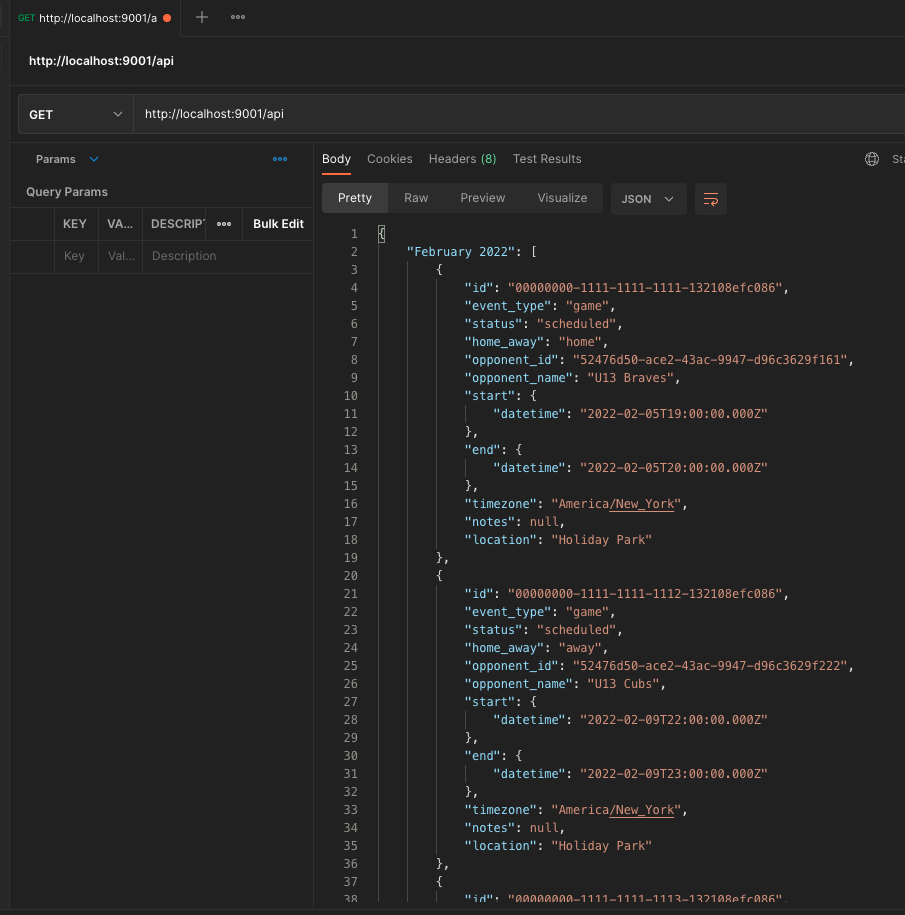Click the unsaved orange dot on the request tab
Screen dimensions: 905x915
[x=167, y=18]
